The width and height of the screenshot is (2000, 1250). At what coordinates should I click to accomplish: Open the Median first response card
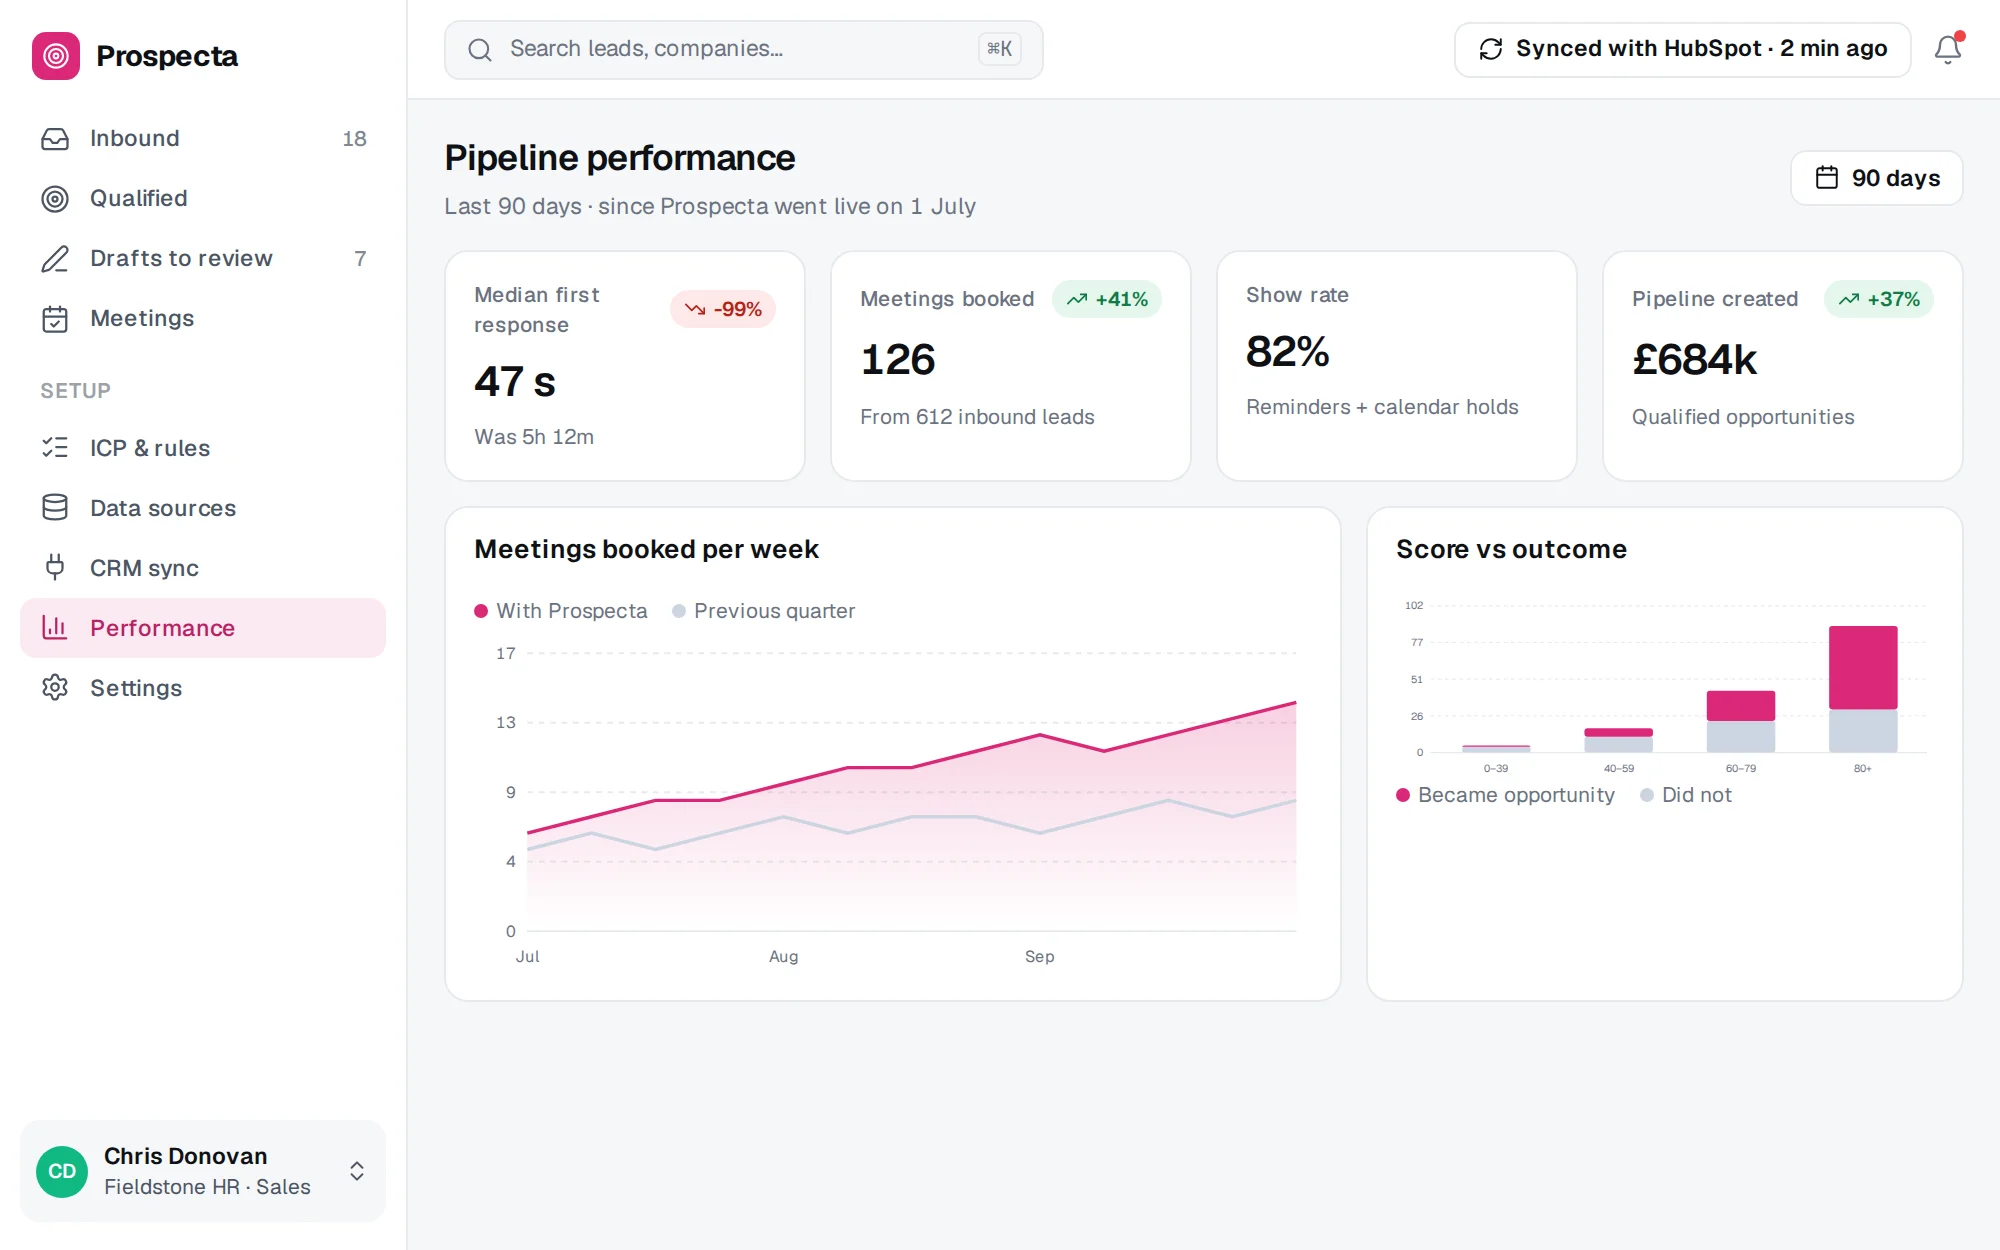coord(625,366)
